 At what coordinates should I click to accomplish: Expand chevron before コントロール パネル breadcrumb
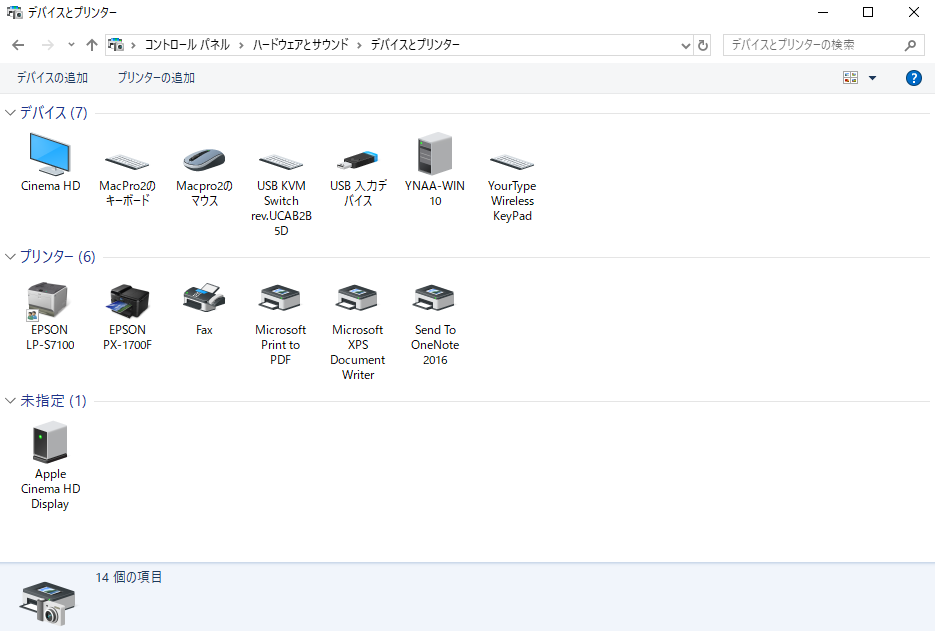pos(133,45)
